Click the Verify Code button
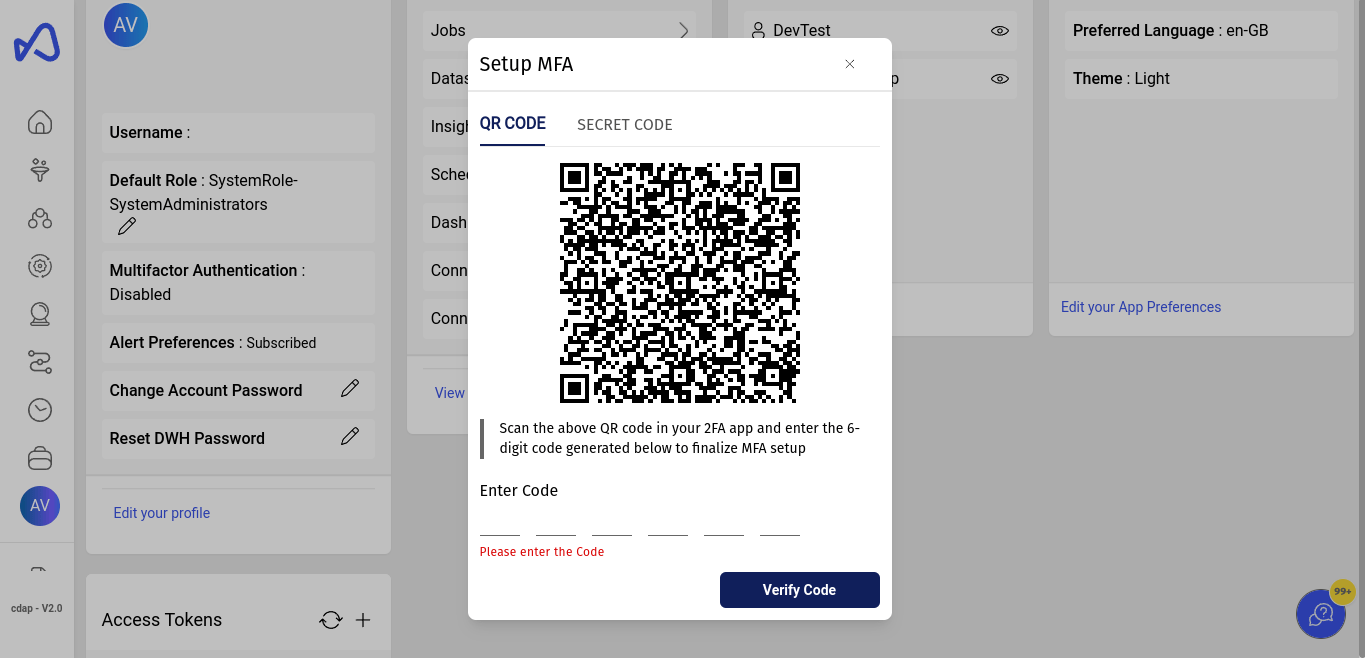 (800, 590)
